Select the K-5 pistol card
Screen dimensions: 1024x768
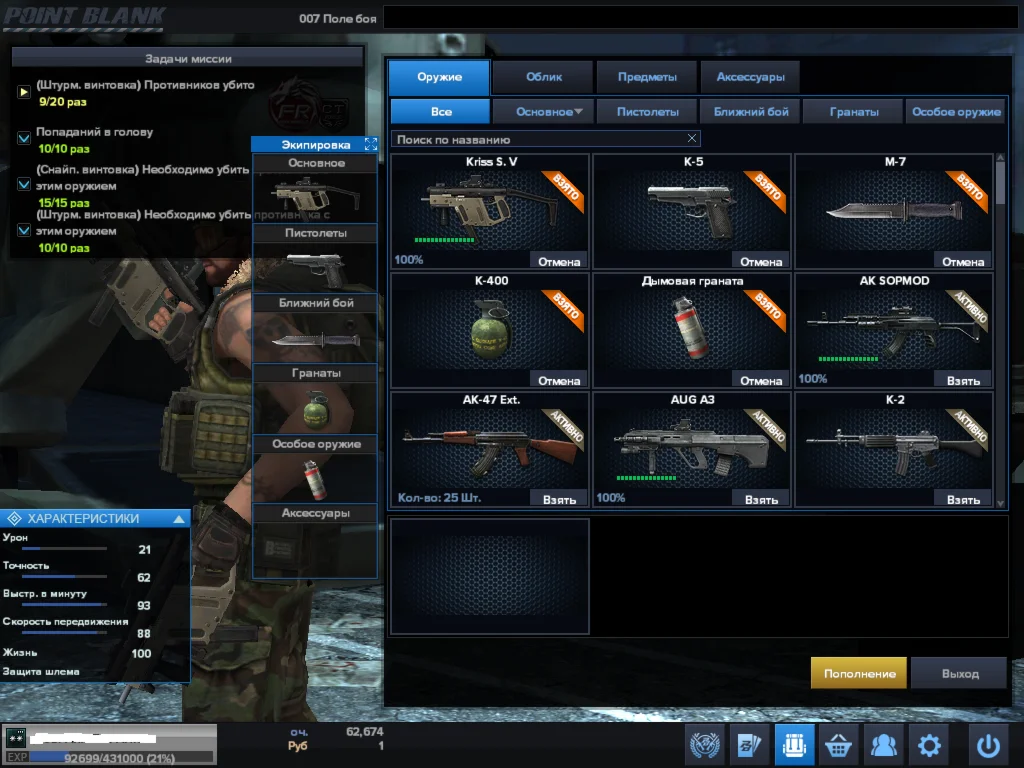pyautogui.click(x=692, y=211)
